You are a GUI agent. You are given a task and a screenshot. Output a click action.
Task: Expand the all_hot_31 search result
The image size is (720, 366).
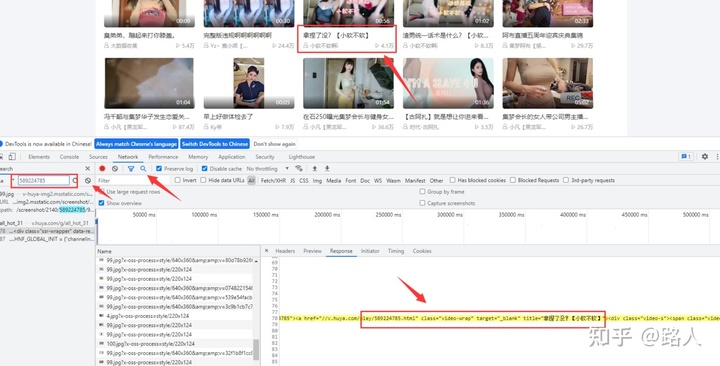click(12, 223)
